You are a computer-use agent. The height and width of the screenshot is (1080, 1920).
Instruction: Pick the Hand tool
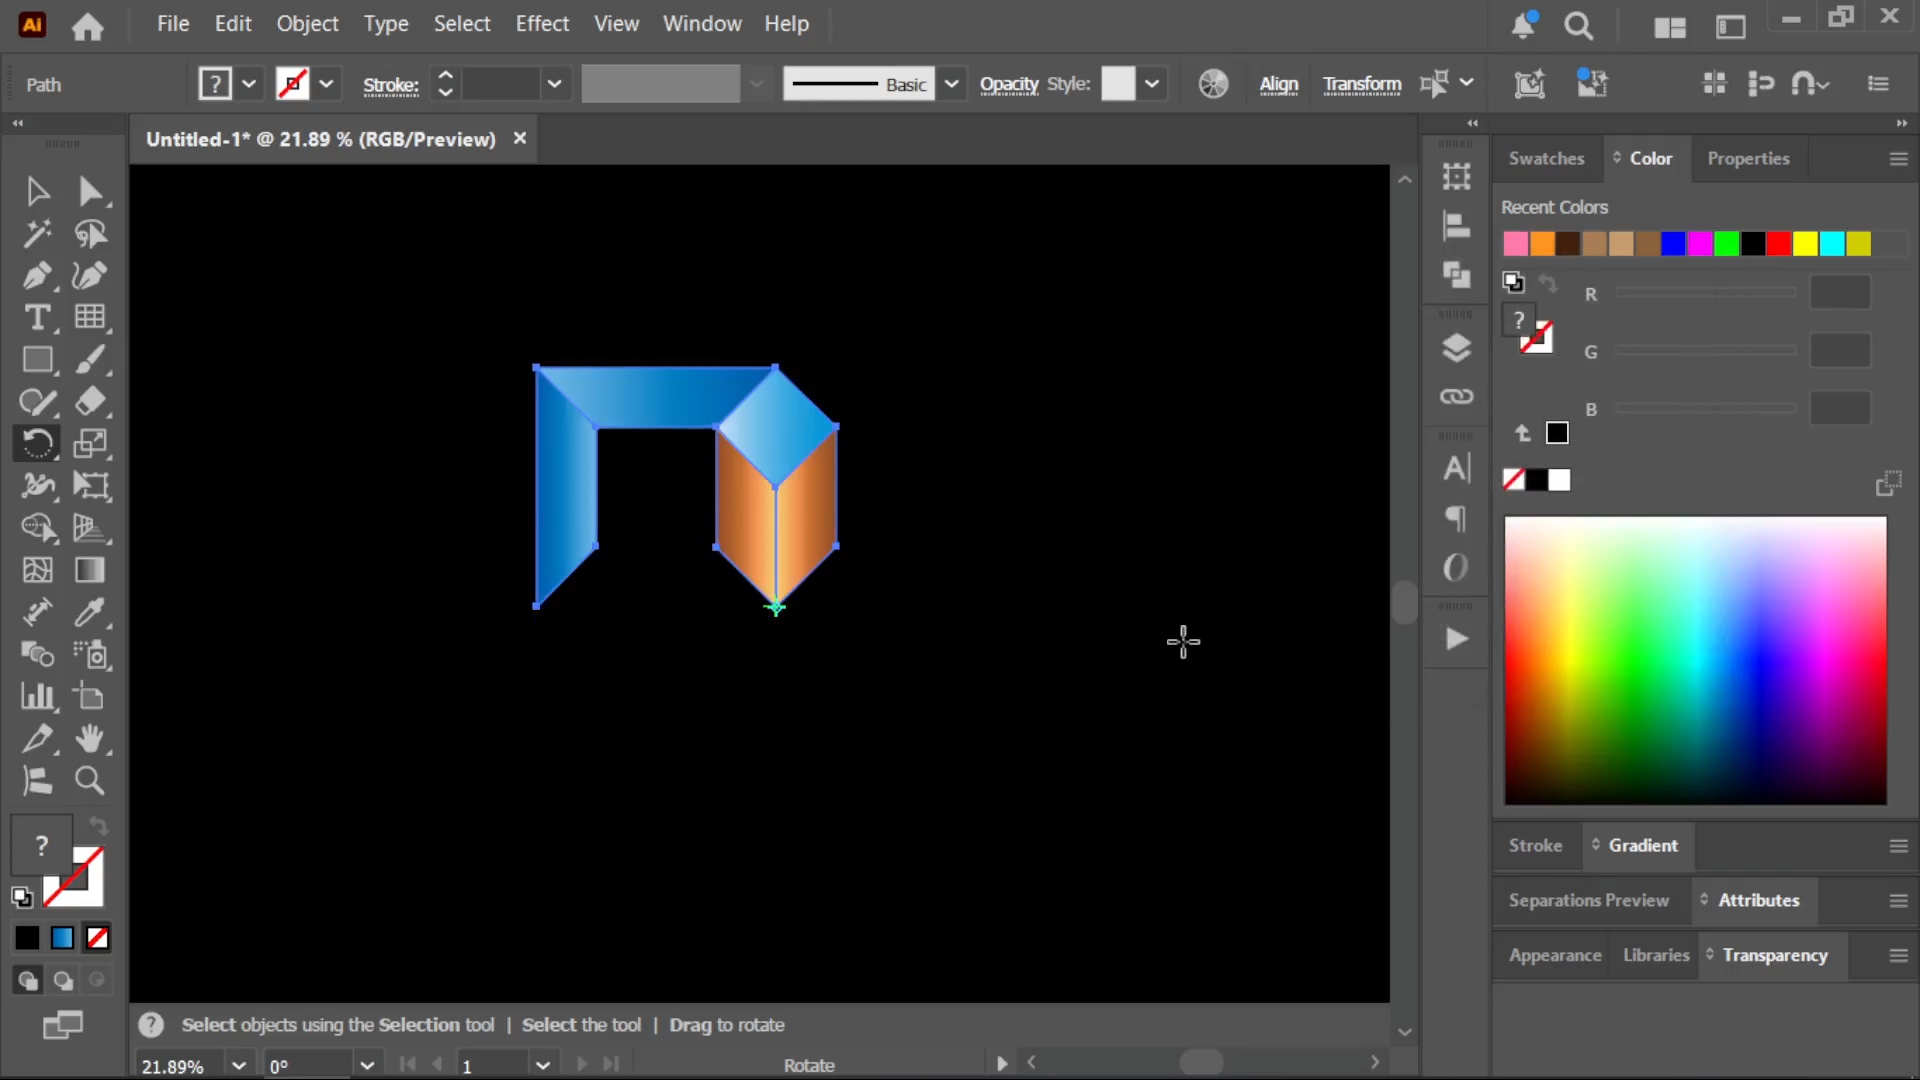point(90,738)
